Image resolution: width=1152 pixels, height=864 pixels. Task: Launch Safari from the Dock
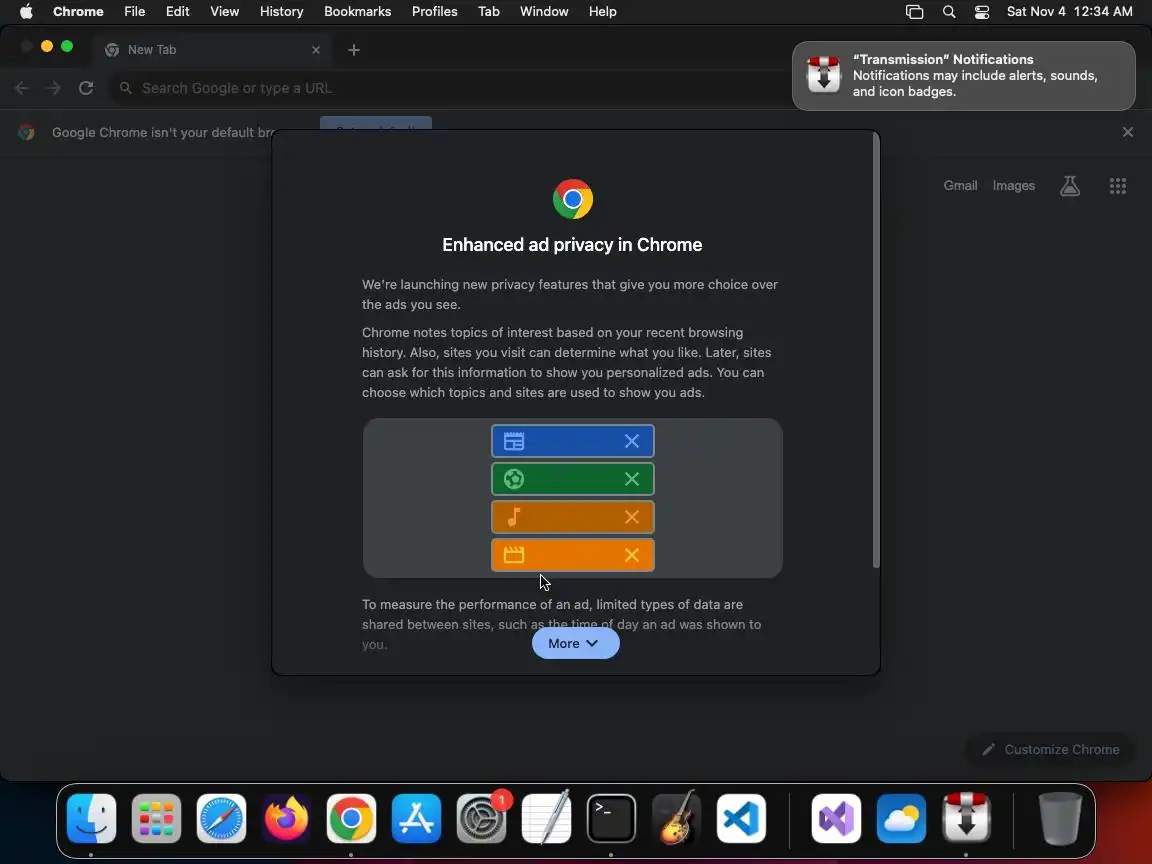click(221, 818)
